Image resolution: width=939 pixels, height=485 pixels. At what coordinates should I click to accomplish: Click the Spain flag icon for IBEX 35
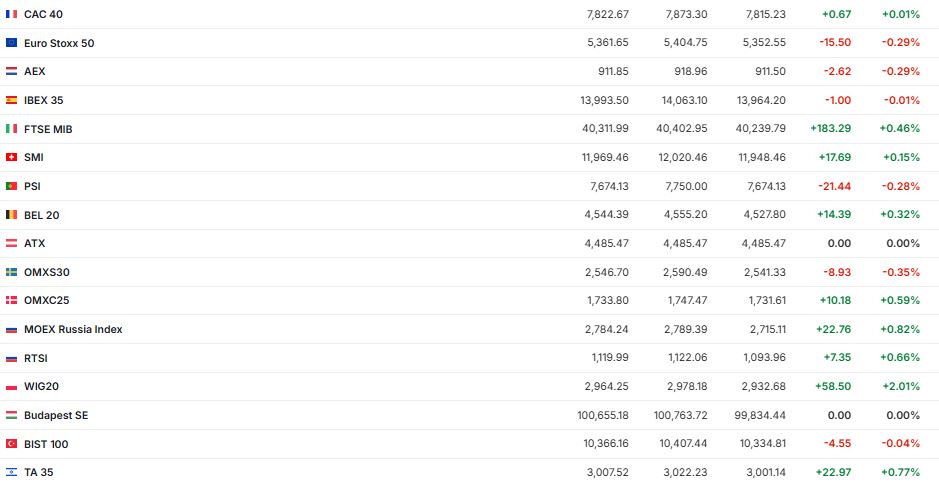[11, 100]
